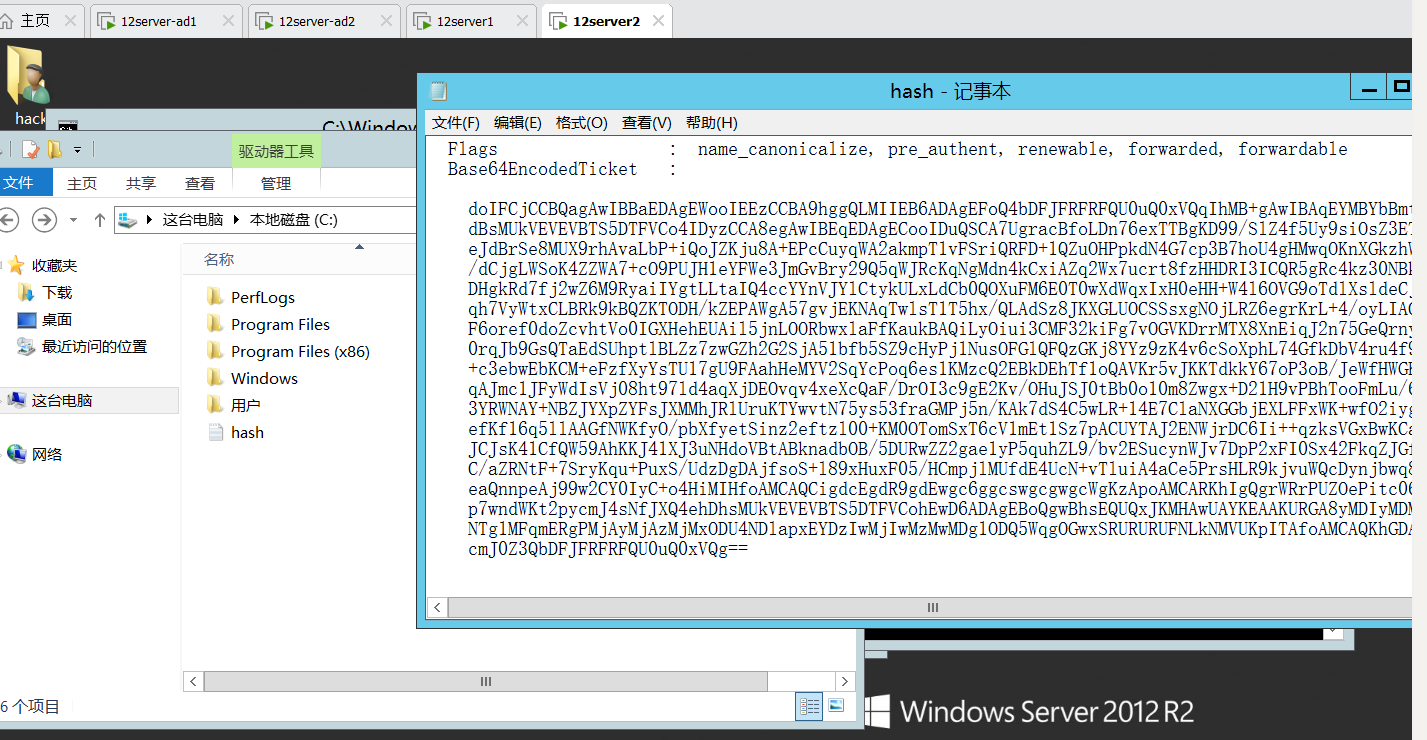Click the Explorer file list horizontal scrollbar thumb
The image size is (1427, 740).
pyautogui.click(x=486, y=681)
